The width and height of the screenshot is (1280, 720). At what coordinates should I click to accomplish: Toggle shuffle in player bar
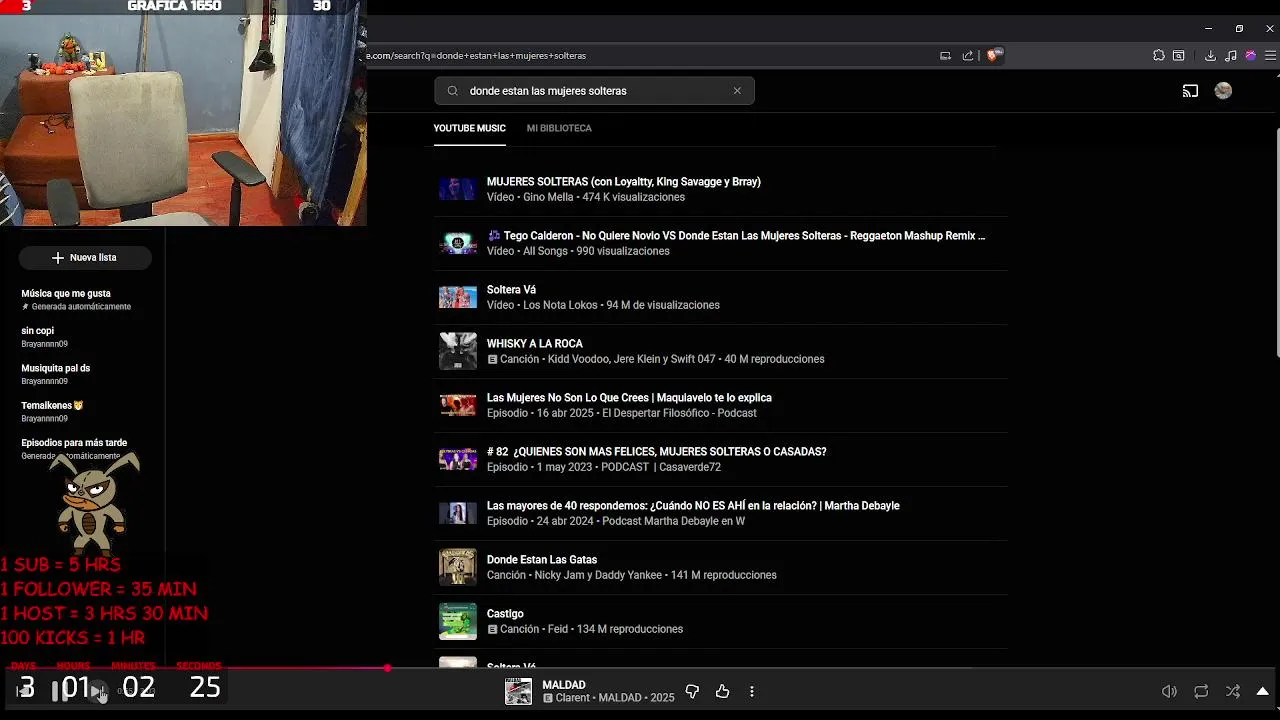tap(1233, 691)
